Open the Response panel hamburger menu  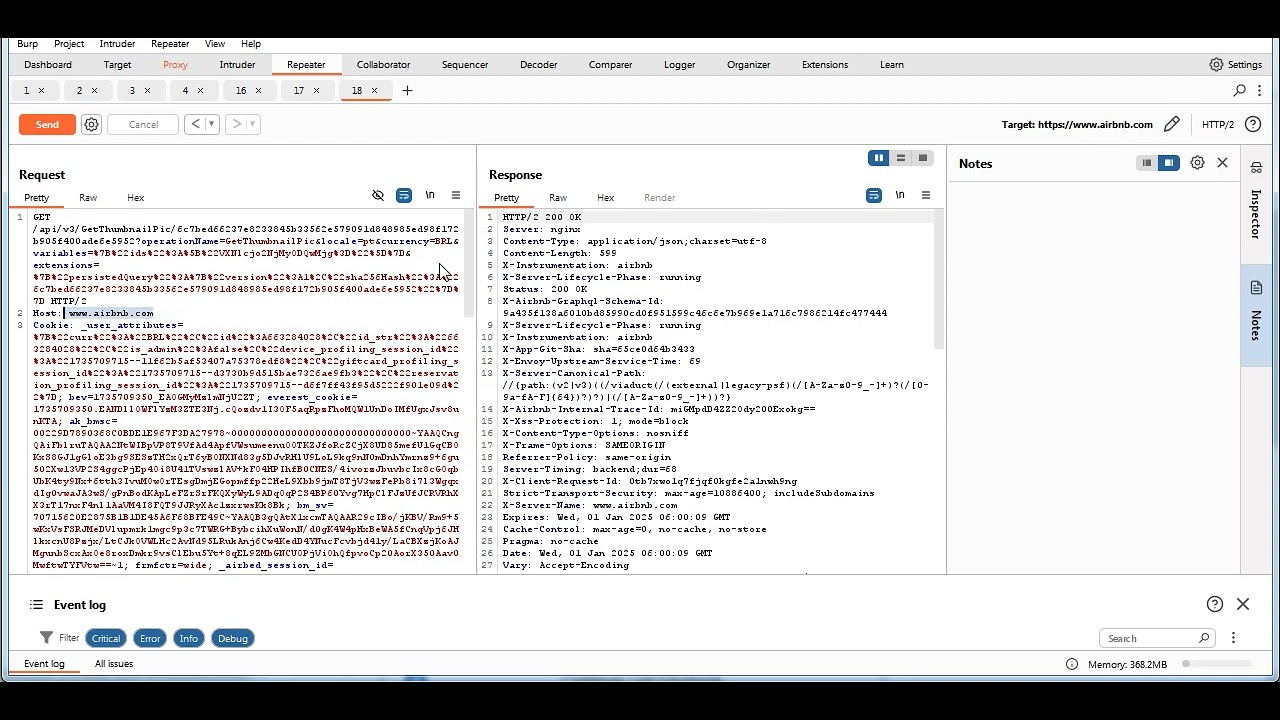pos(926,196)
